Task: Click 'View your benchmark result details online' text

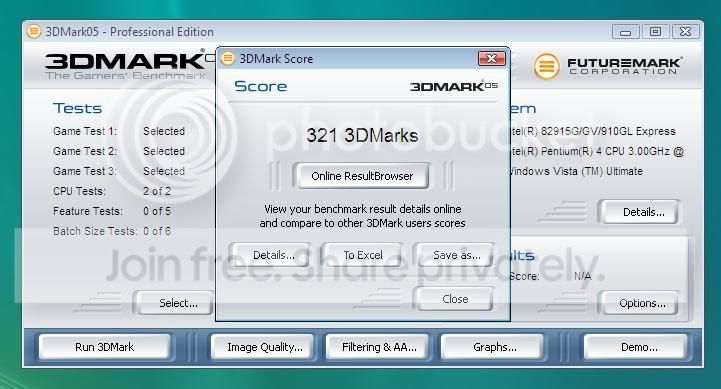Action: tap(362, 209)
